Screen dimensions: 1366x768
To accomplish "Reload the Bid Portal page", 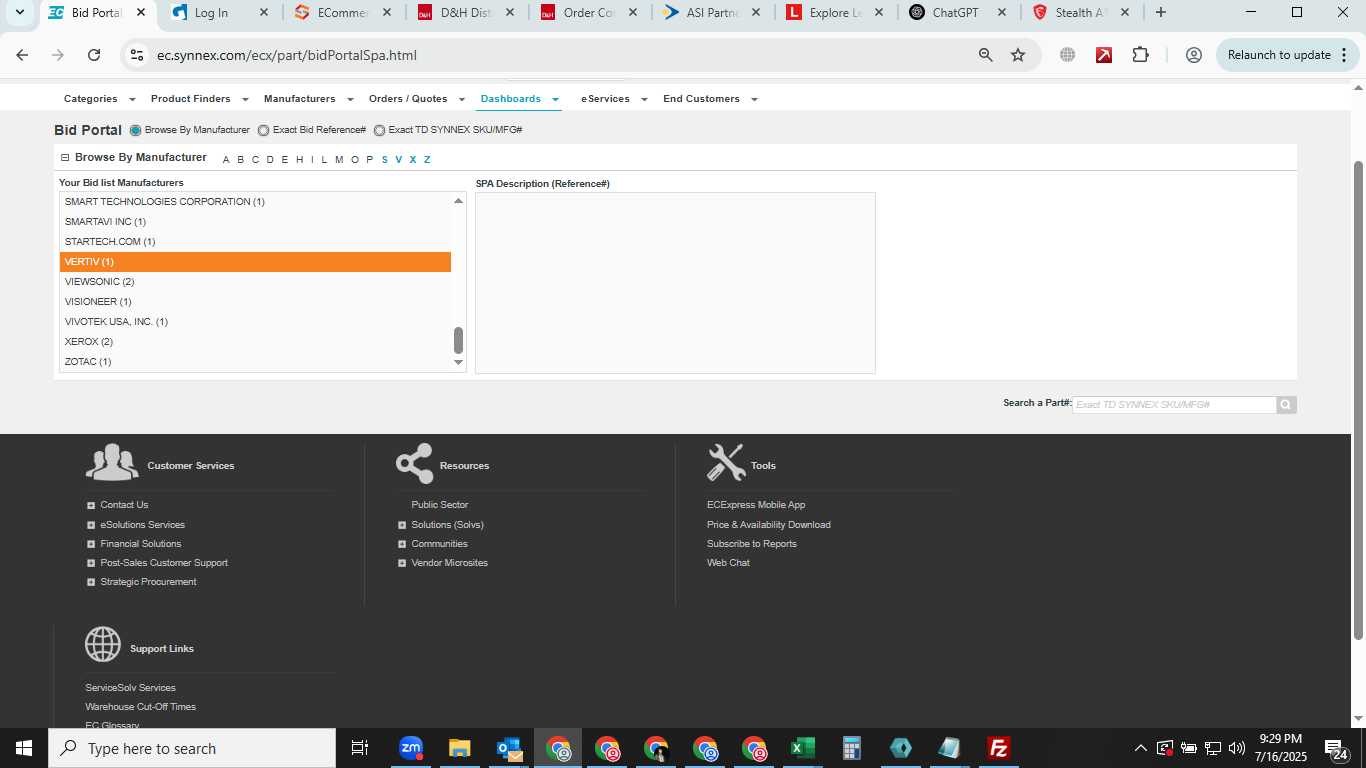I will point(94,55).
